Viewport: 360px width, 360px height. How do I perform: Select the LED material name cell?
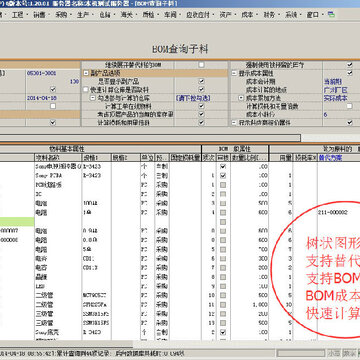coord(58,286)
